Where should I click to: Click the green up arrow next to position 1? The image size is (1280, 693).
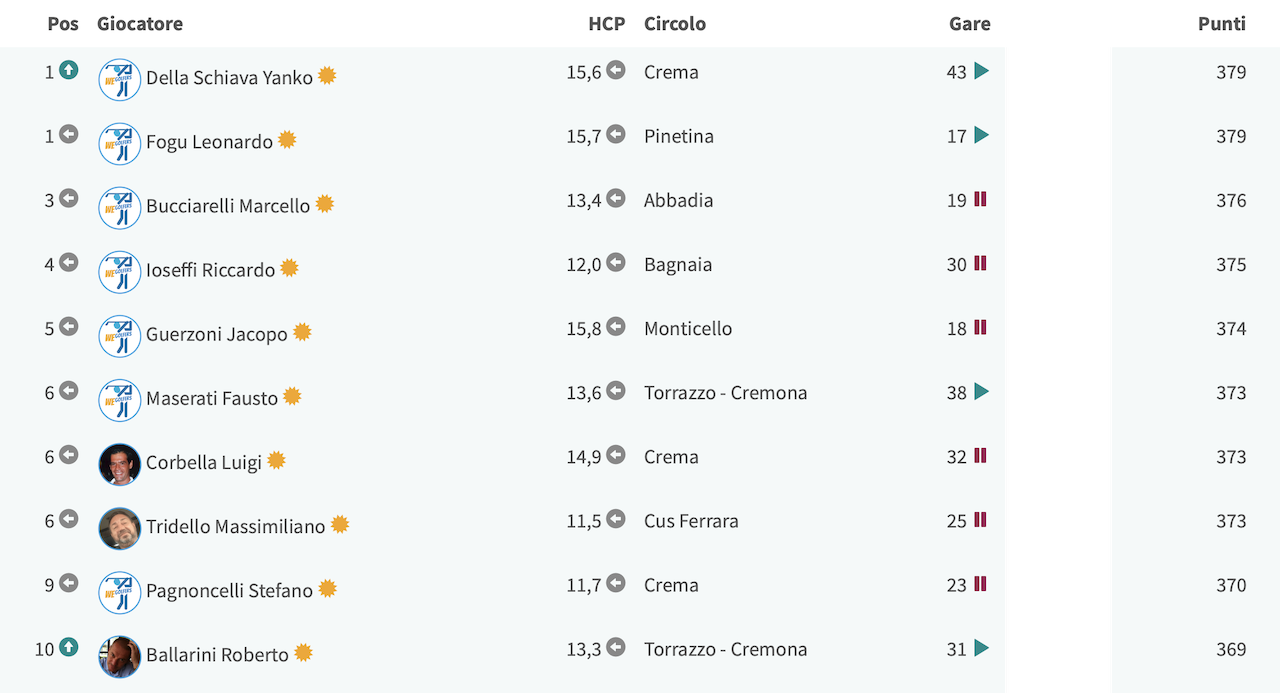click(68, 70)
